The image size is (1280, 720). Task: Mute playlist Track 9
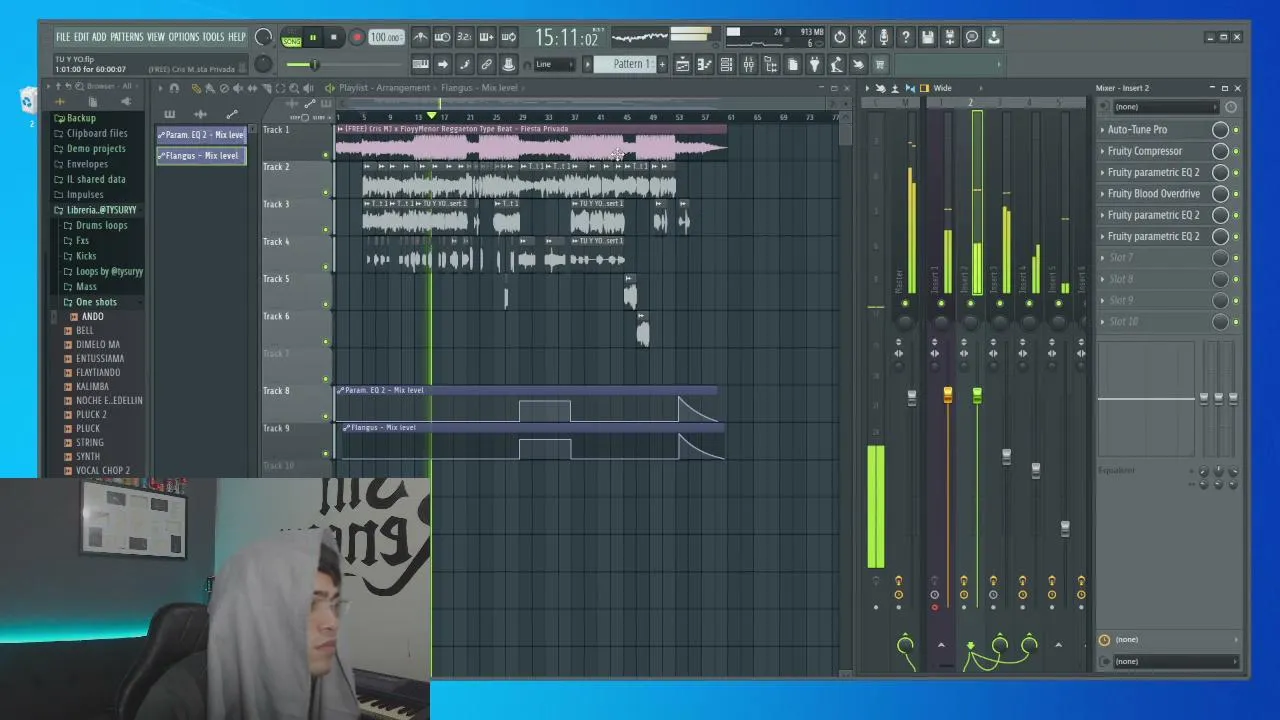click(326, 453)
